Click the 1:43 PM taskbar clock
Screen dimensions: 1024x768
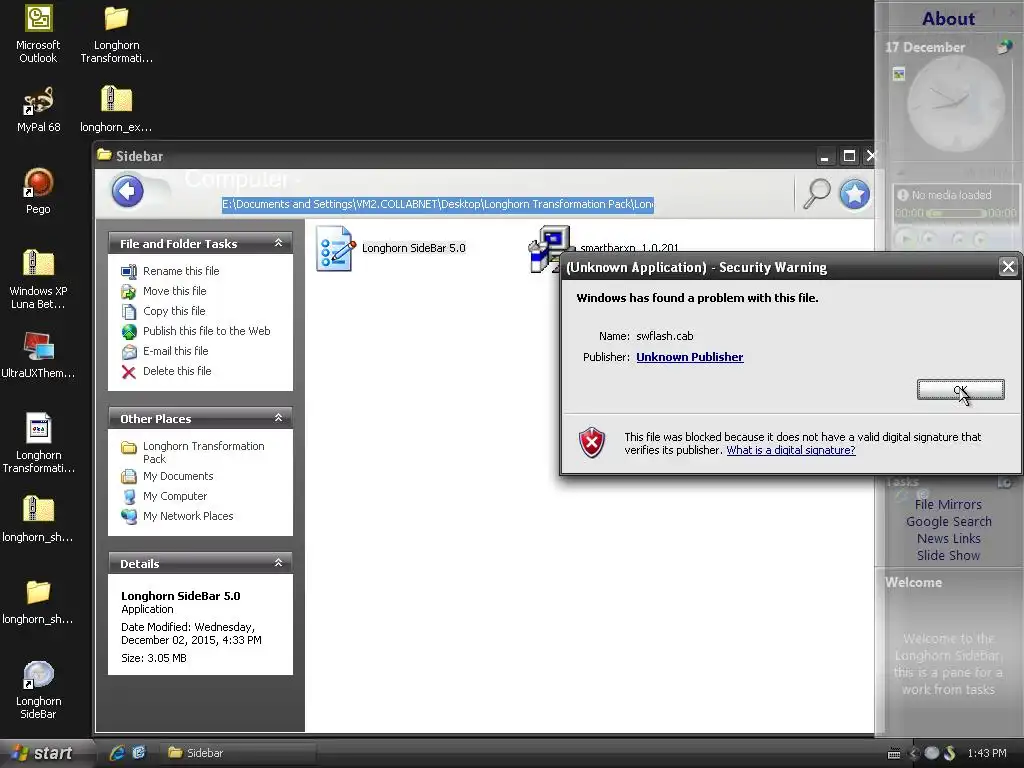click(x=987, y=754)
